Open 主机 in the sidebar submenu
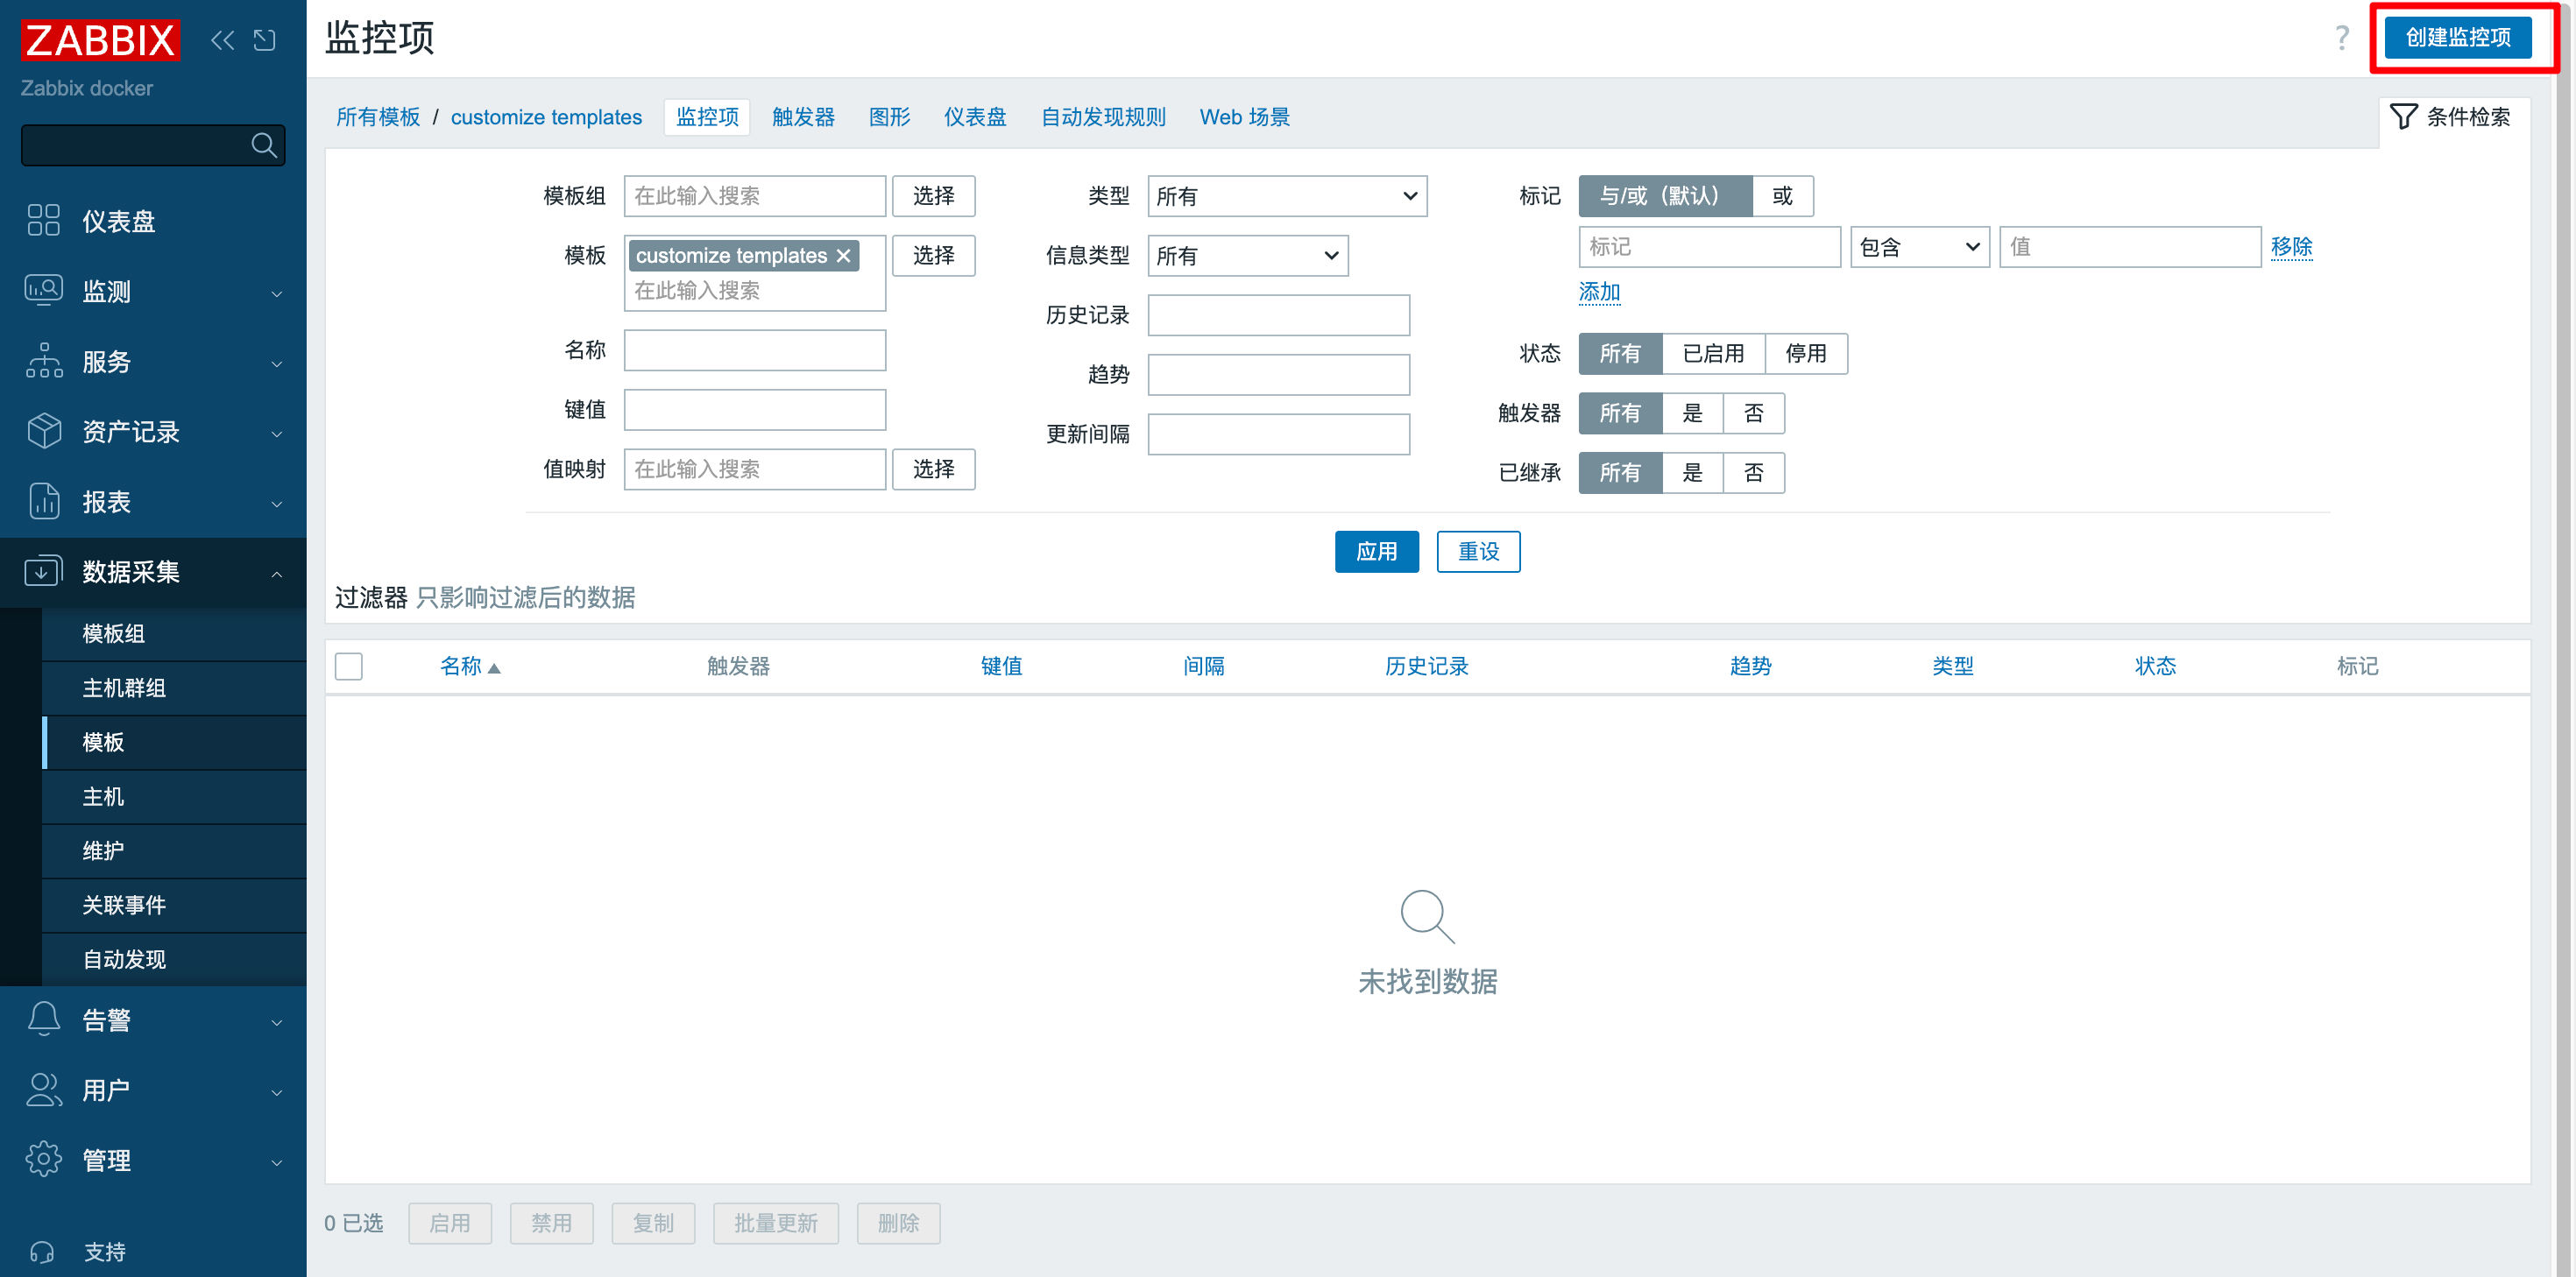Viewport: 2576px width, 1277px height. coord(174,797)
